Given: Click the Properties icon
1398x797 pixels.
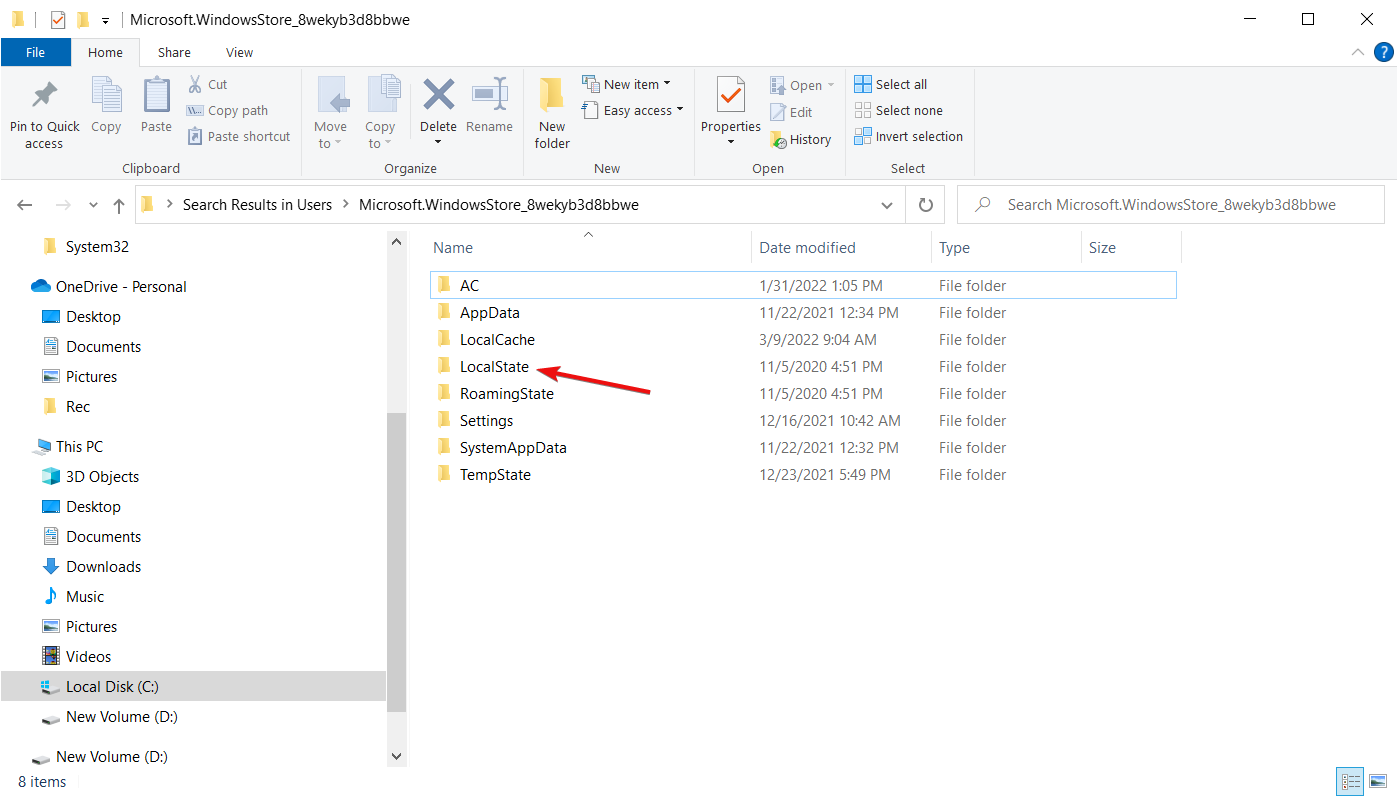Looking at the screenshot, I should coord(731,97).
